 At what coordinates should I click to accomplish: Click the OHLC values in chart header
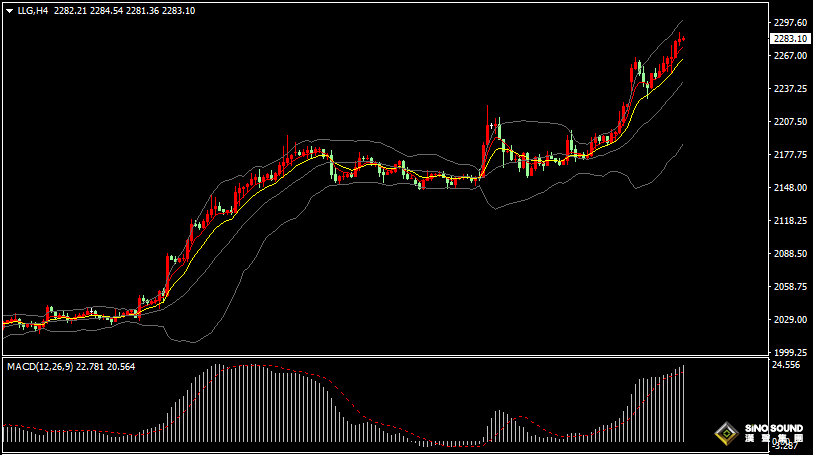click(137, 11)
